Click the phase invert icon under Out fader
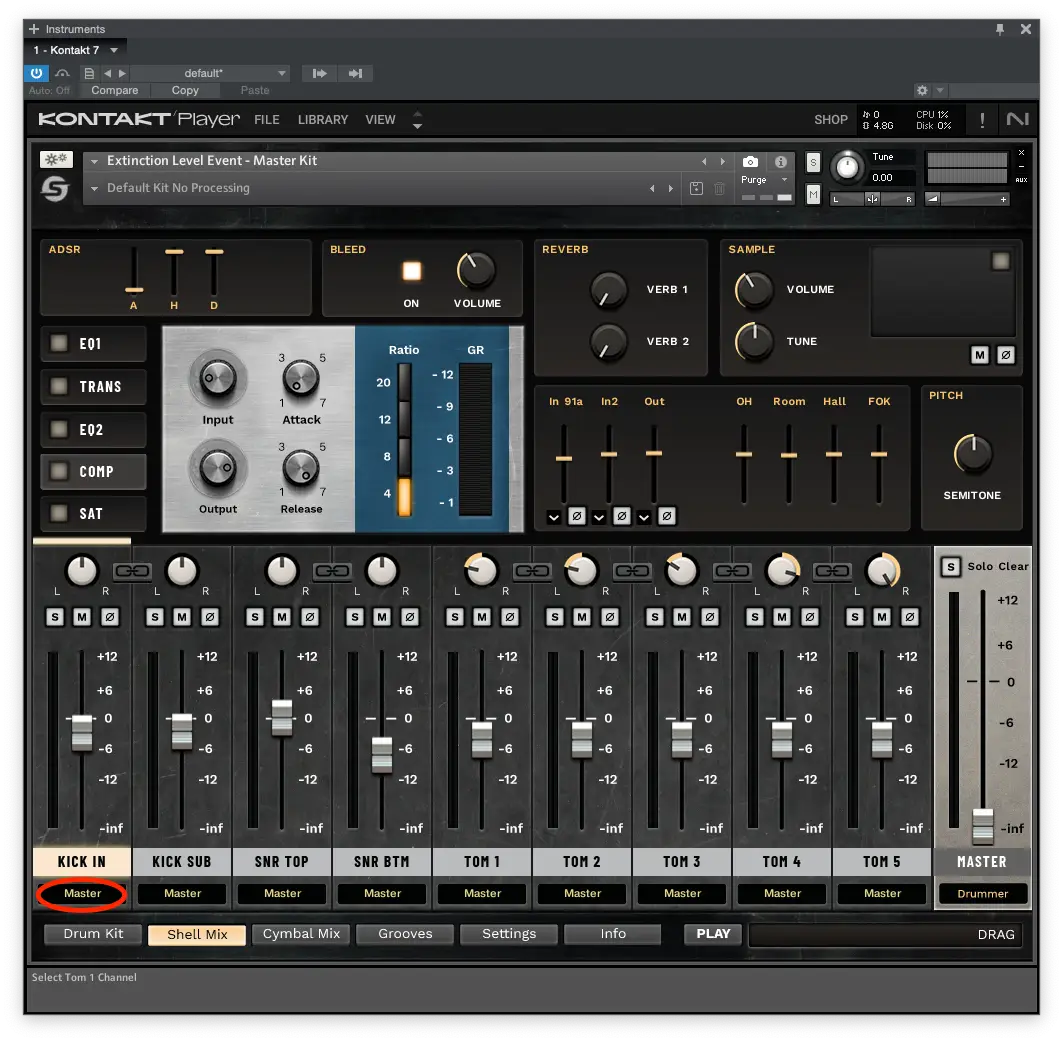The height and width of the screenshot is (1042, 1063). point(667,516)
